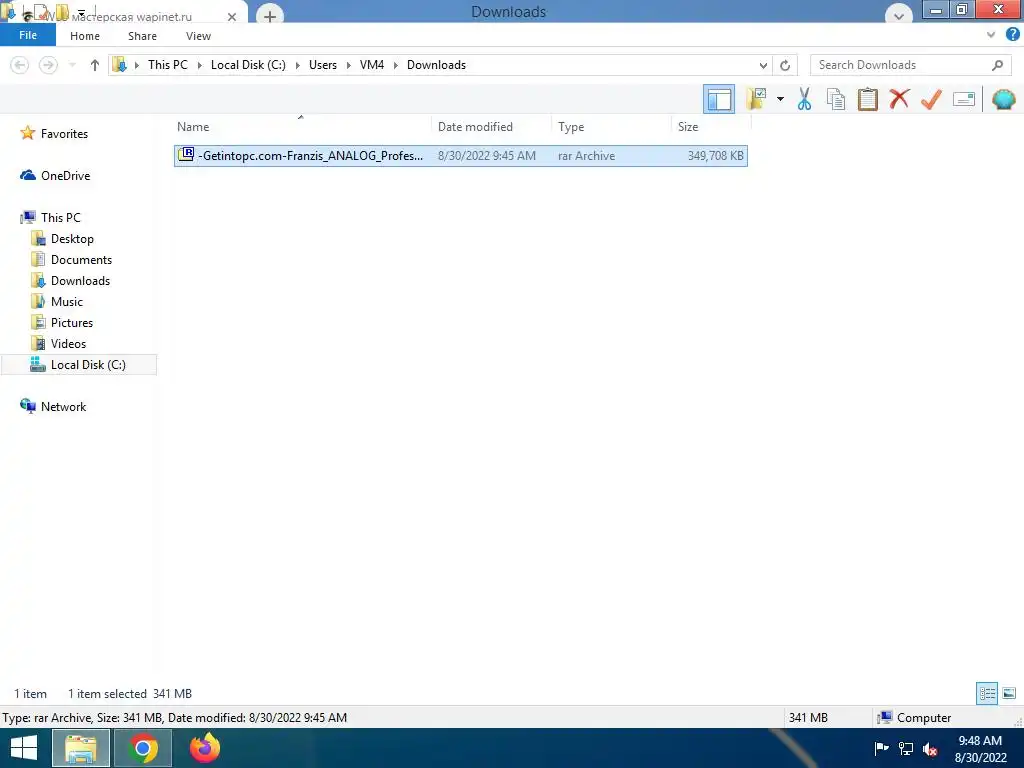The image size is (1024, 768).
Task: Cut the selected file with scissors icon
Action: pos(804,99)
